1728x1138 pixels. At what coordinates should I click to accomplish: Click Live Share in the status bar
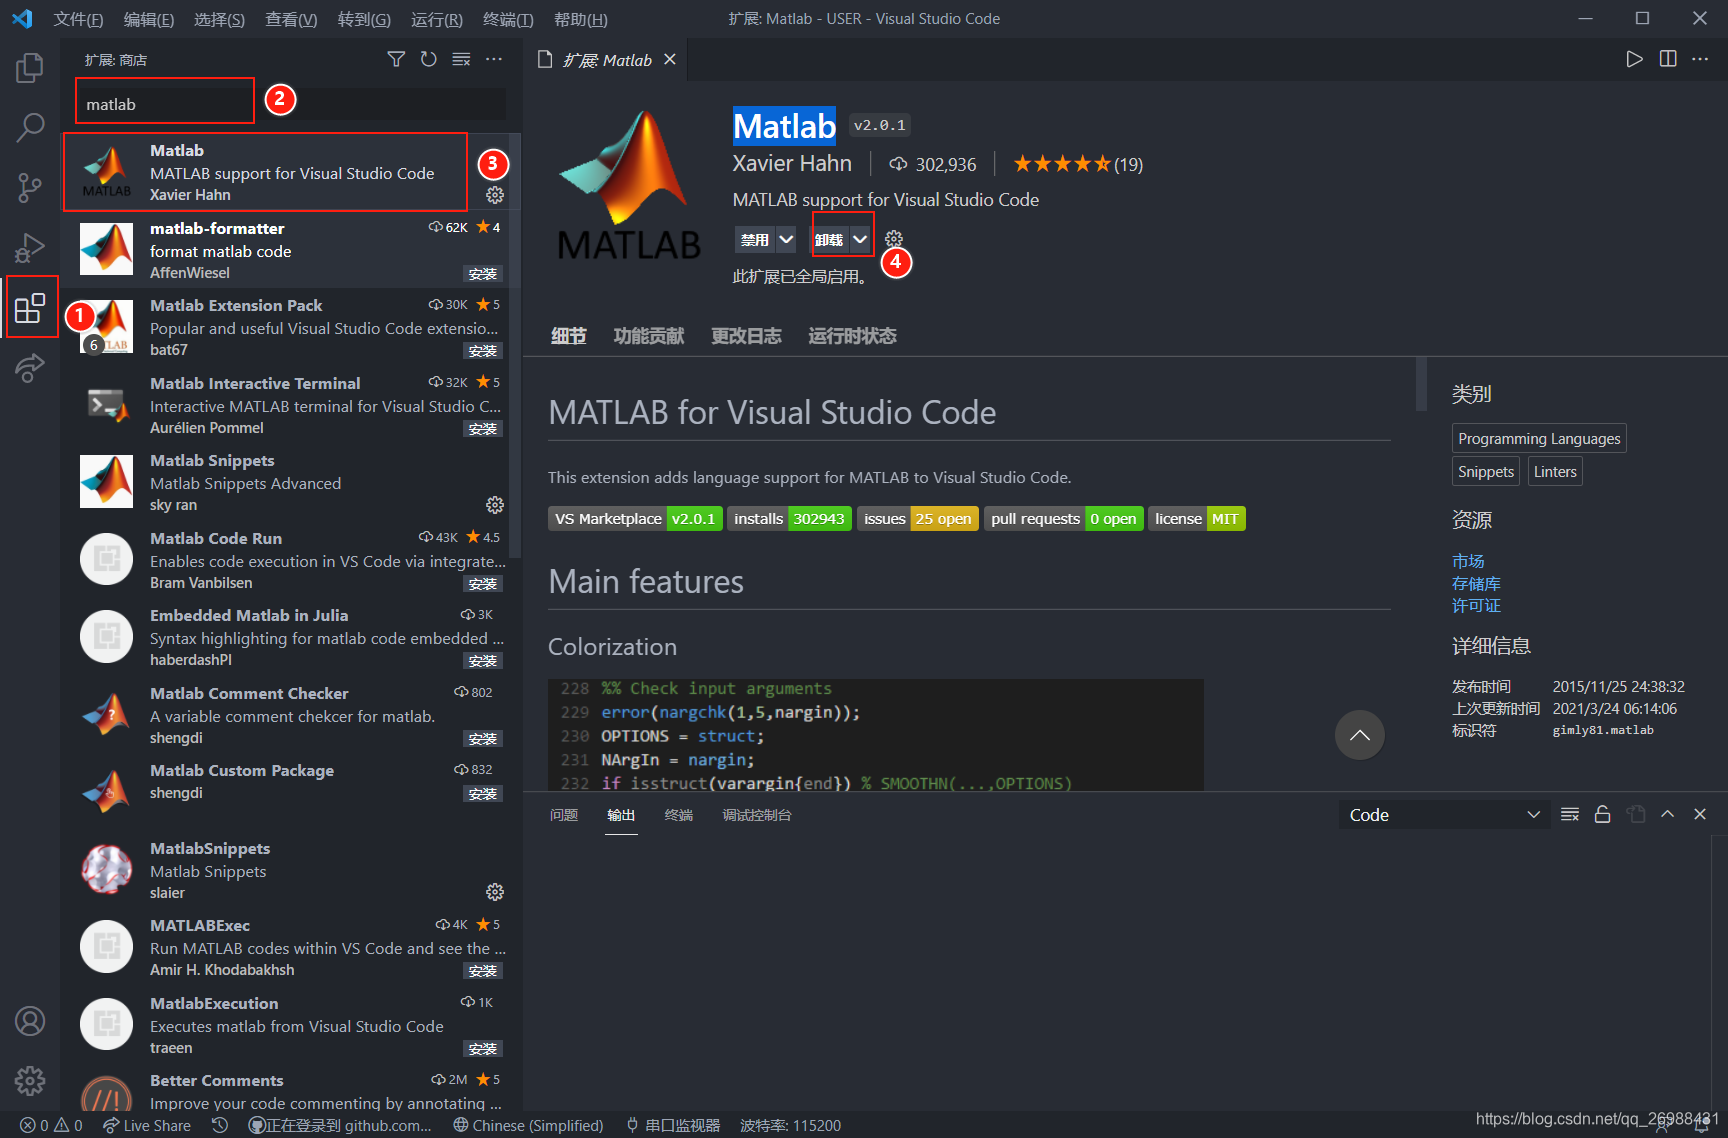[147, 1125]
